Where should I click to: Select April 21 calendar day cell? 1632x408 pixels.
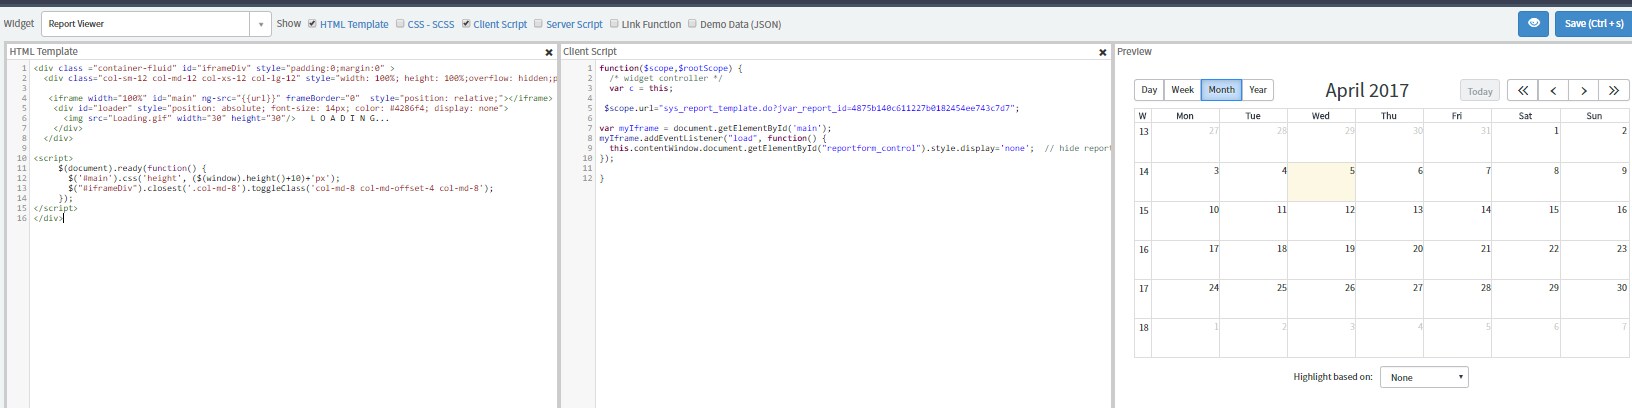(1457, 260)
